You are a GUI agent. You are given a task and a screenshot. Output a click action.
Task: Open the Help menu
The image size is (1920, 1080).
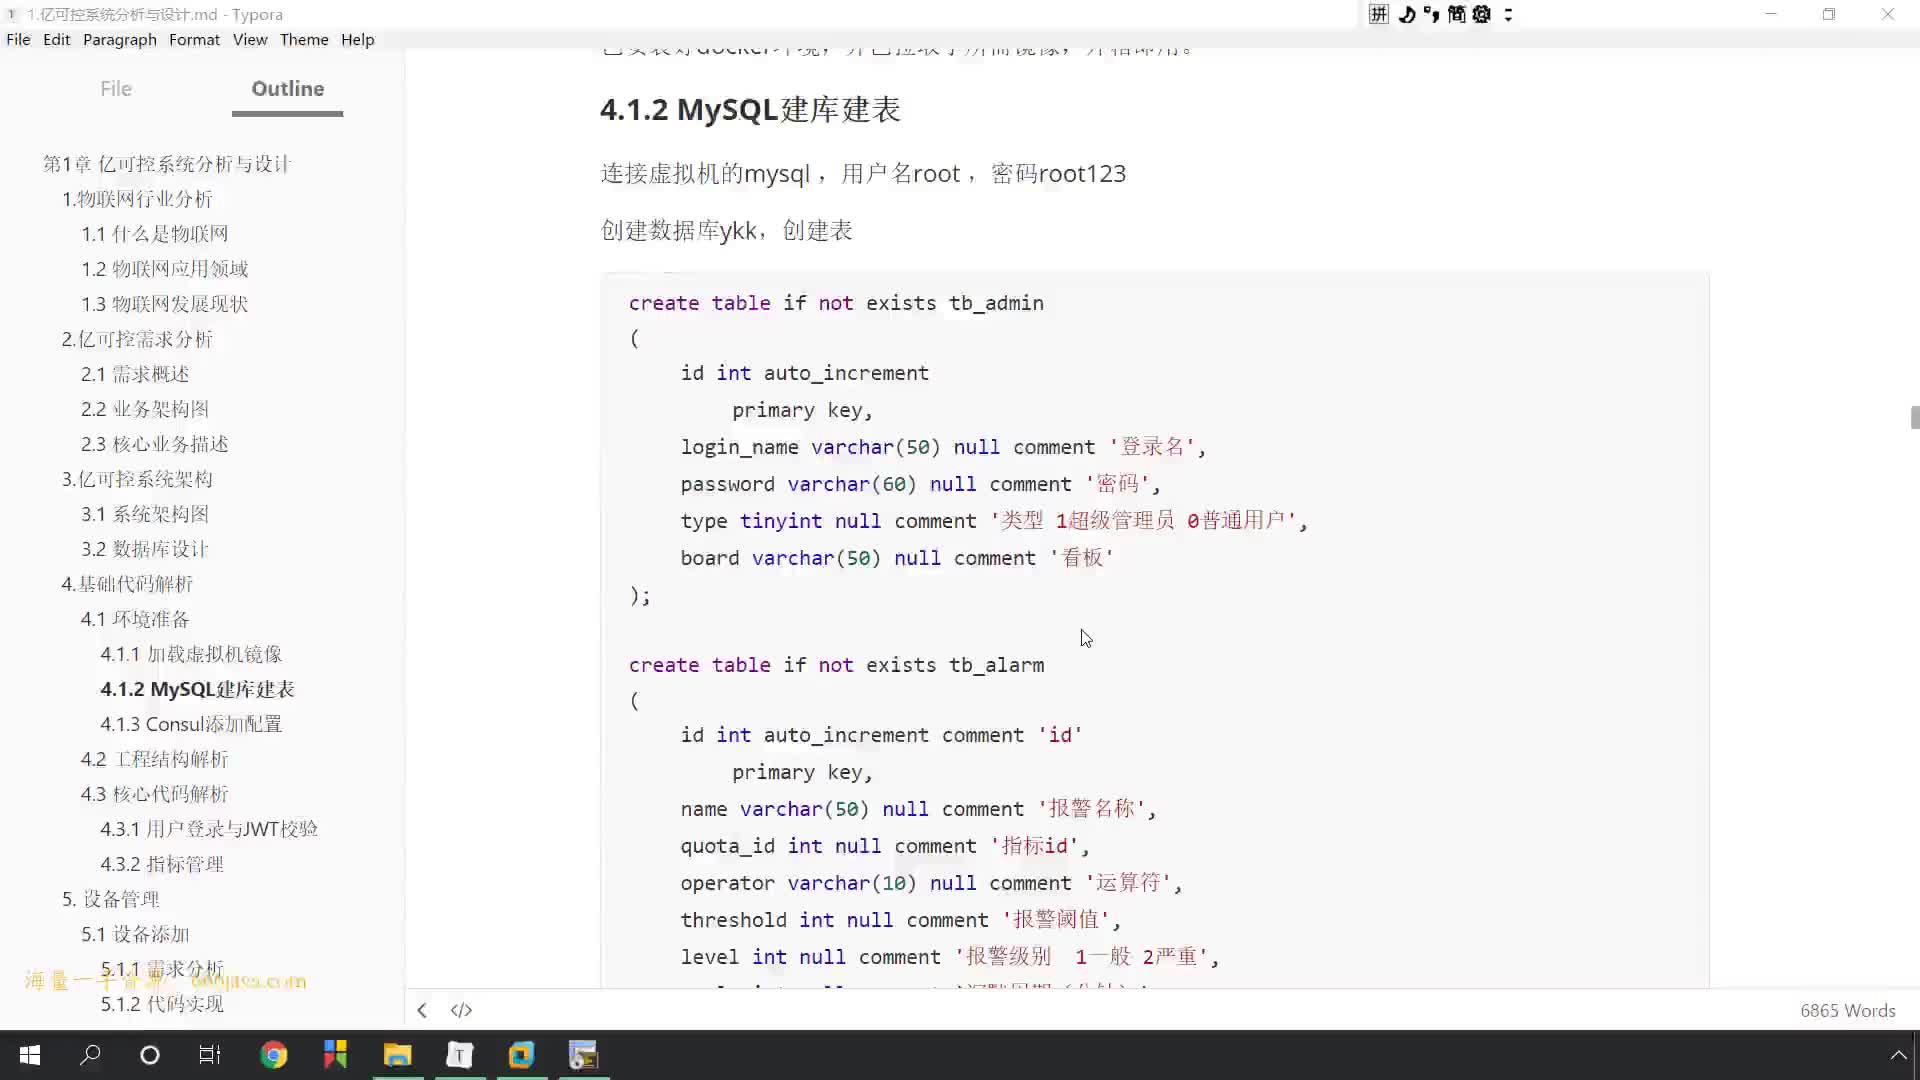[357, 39]
